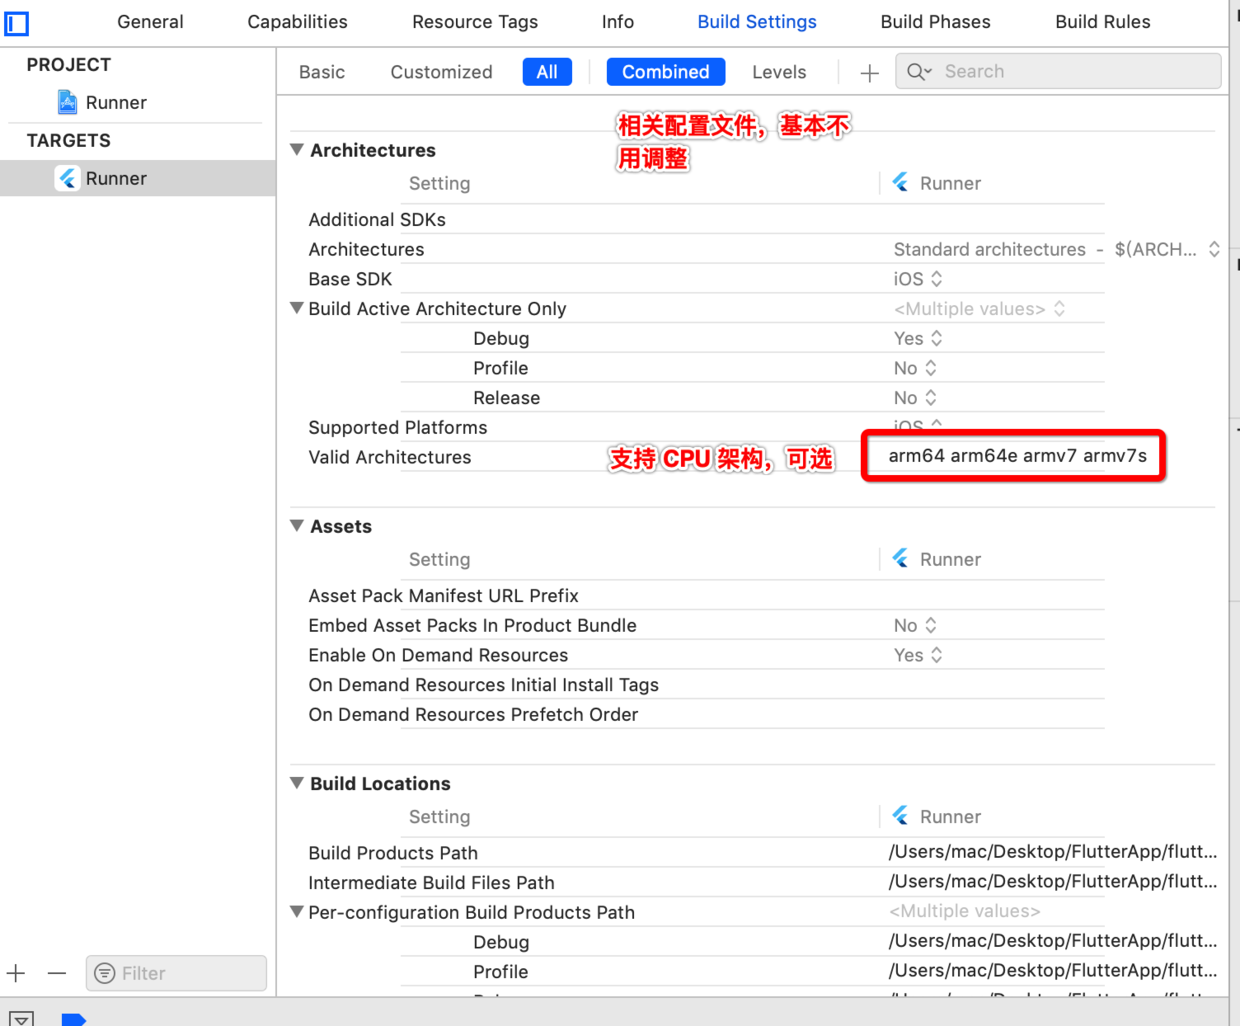This screenshot has height=1026, width=1240.
Task: Toggle the debug area button at bottom left
Action: point(22,1018)
